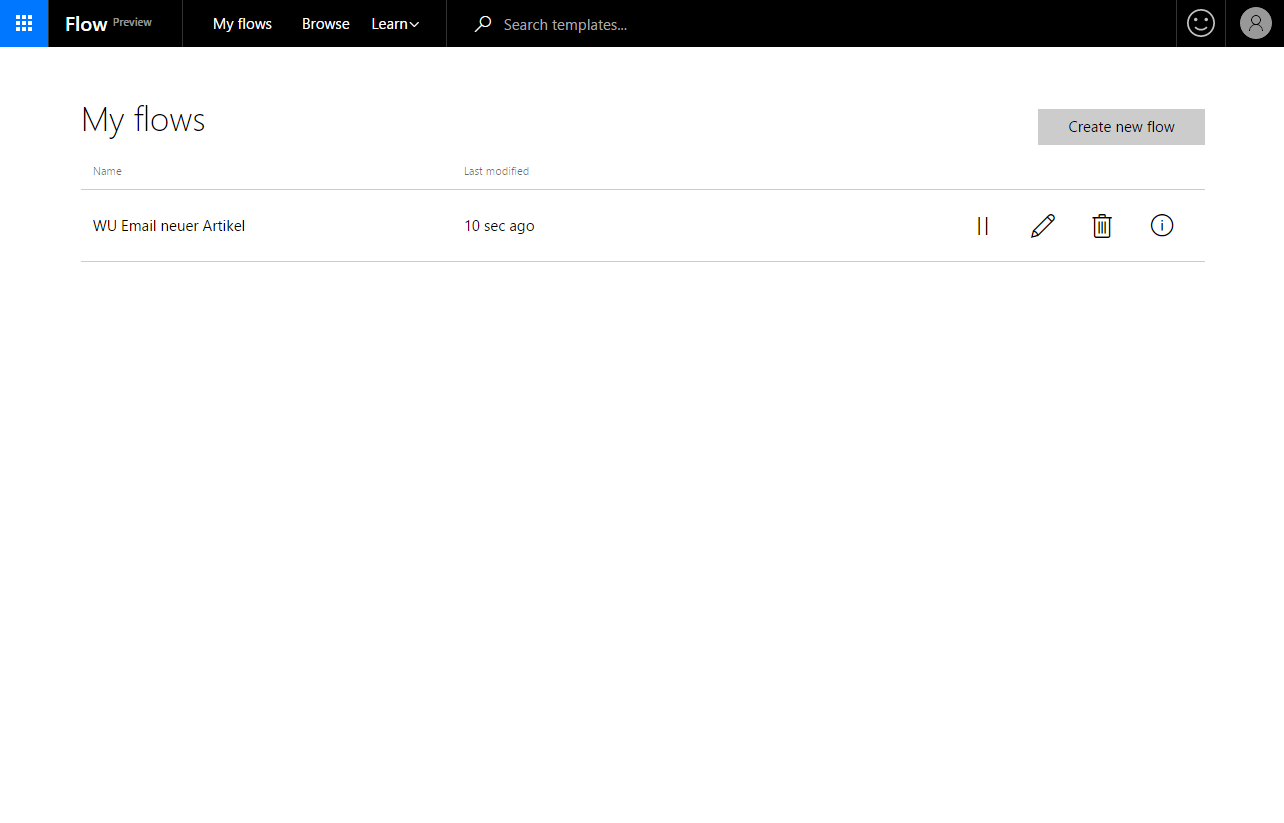Go to My flows in the navigation bar
Viewport: 1284px width, 823px height.
click(242, 24)
